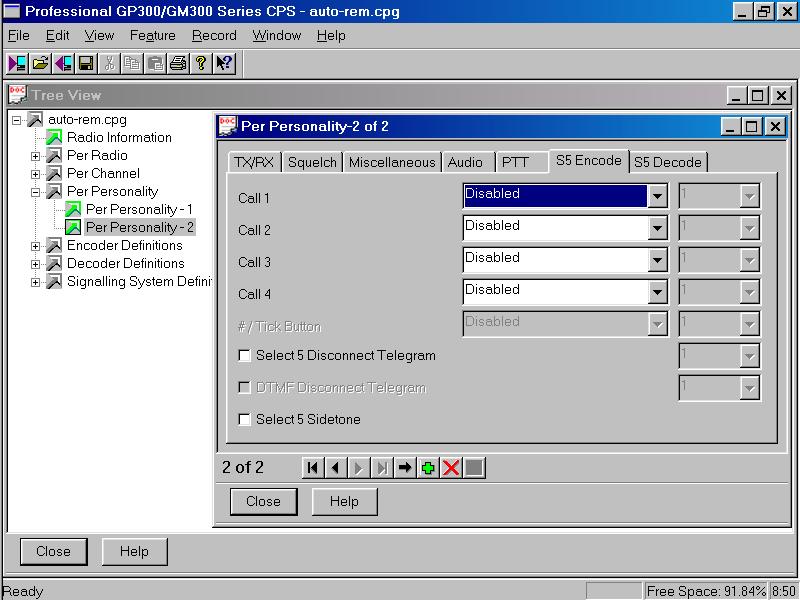Enable the Select 5 Sidetone checkbox
800x600 pixels.
point(244,419)
